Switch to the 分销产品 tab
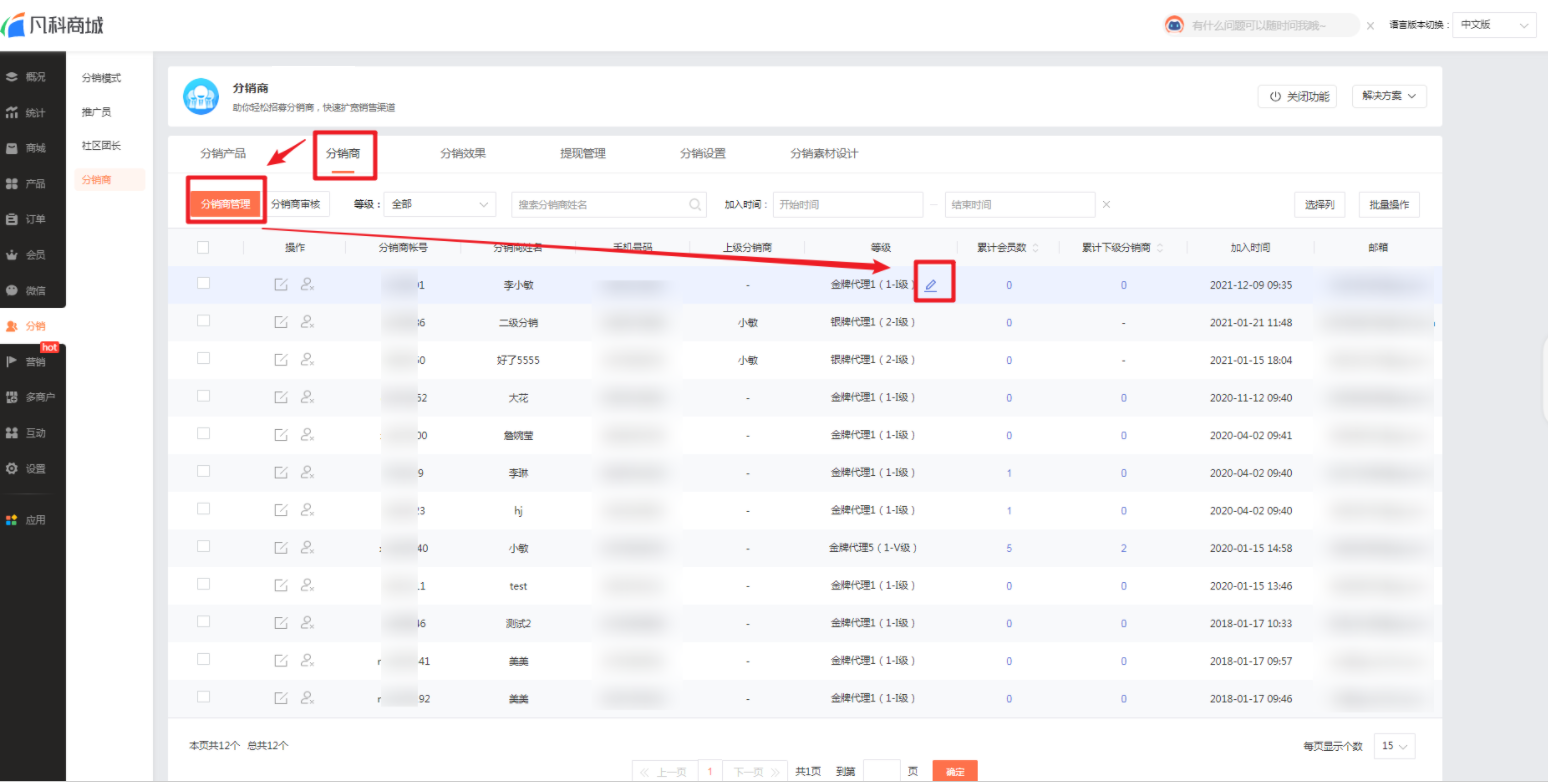The width and height of the screenshot is (1548, 782). tap(223, 154)
